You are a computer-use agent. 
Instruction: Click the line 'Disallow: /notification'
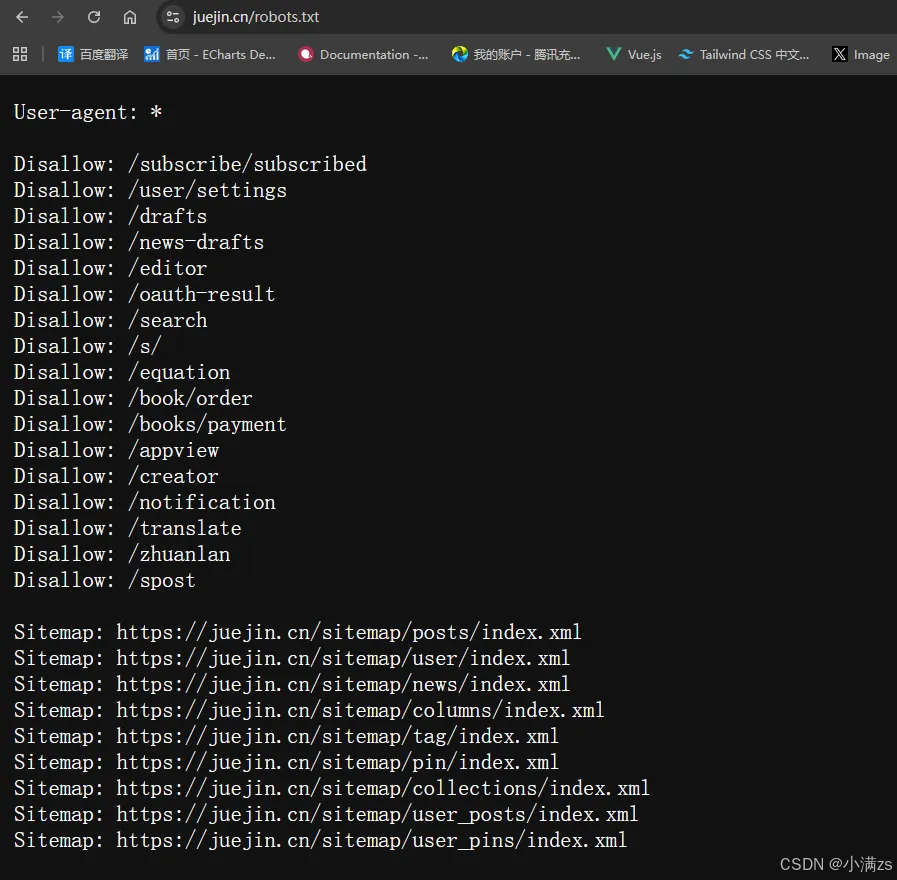pos(144,502)
